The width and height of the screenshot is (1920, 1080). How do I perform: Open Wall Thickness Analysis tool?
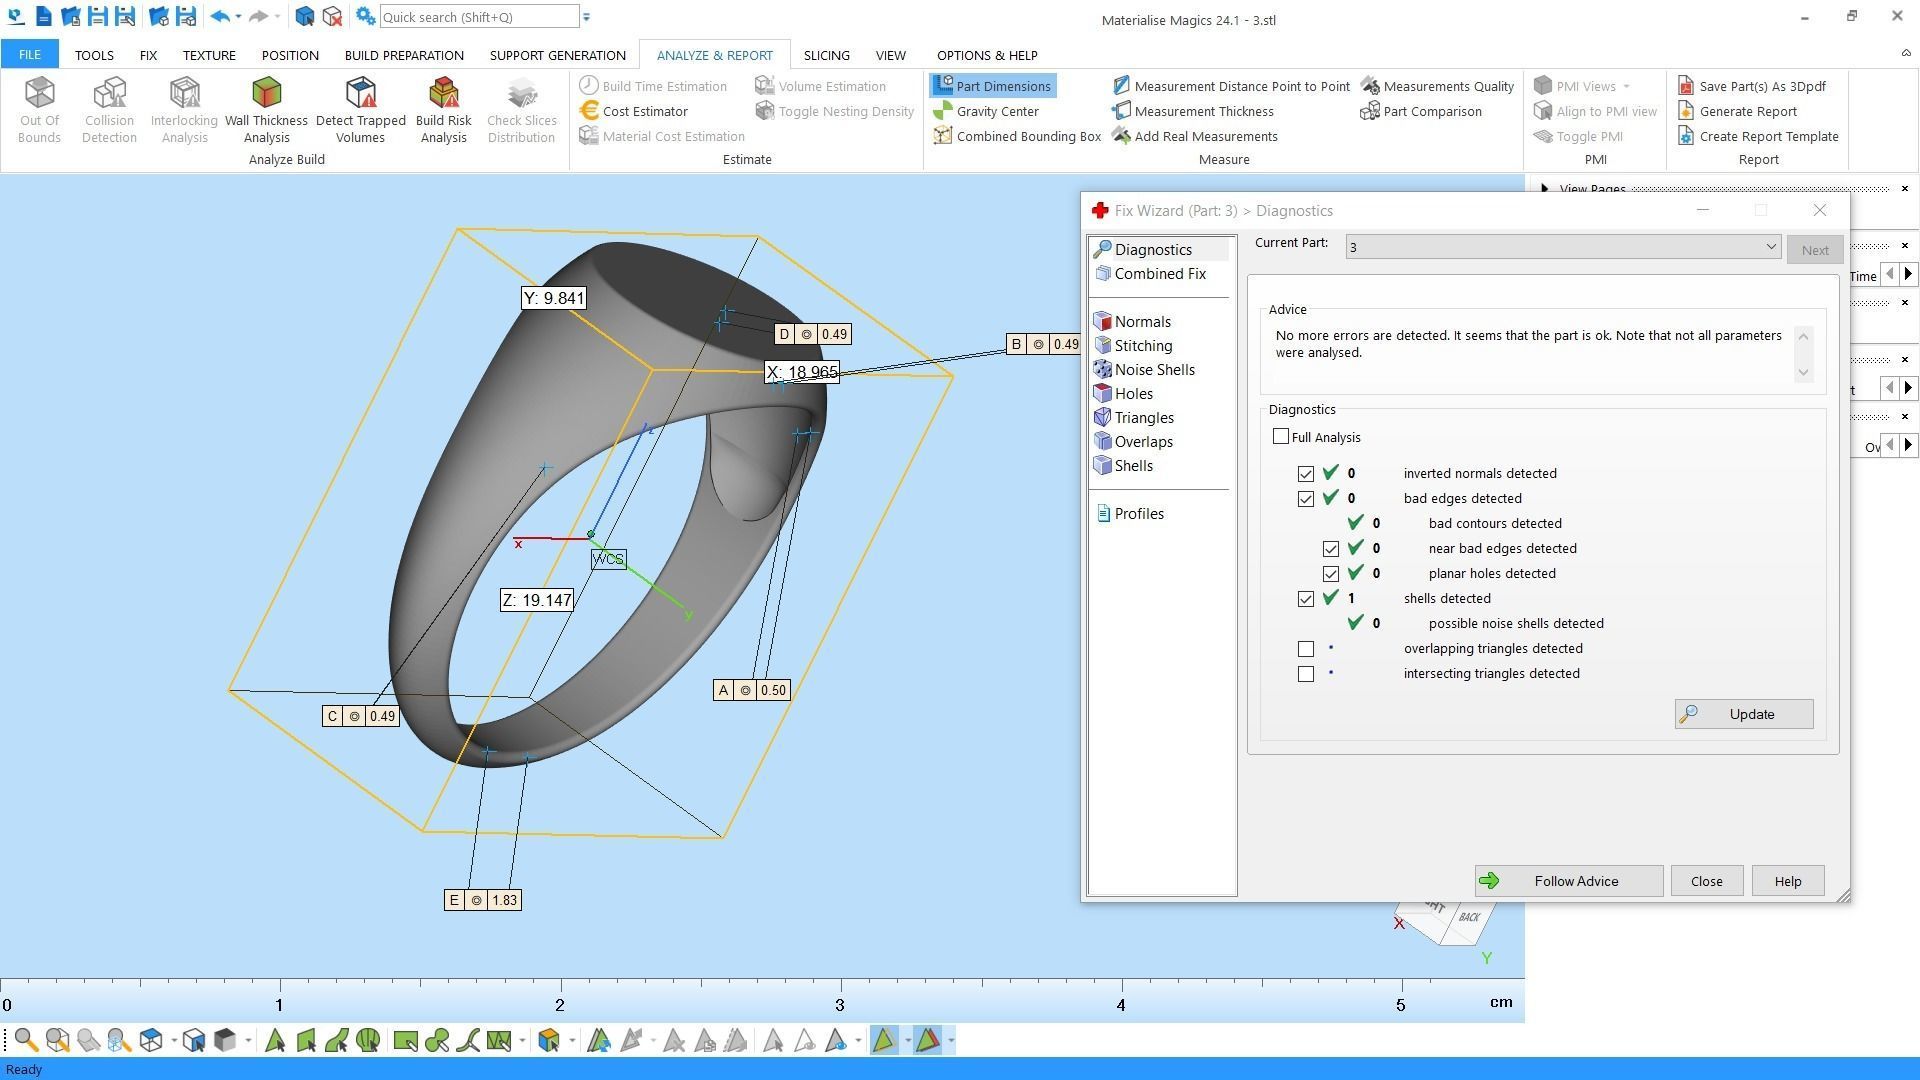pyautogui.click(x=266, y=110)
